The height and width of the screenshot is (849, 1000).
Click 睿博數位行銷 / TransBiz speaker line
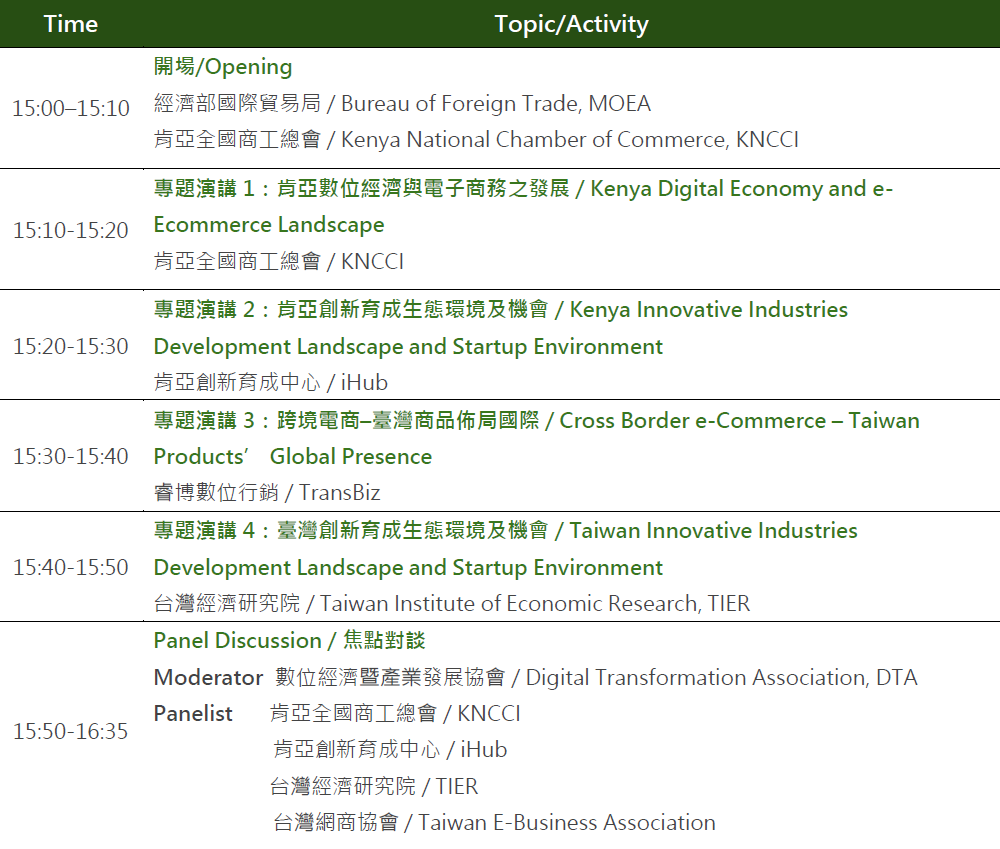(x=267, y=492)
